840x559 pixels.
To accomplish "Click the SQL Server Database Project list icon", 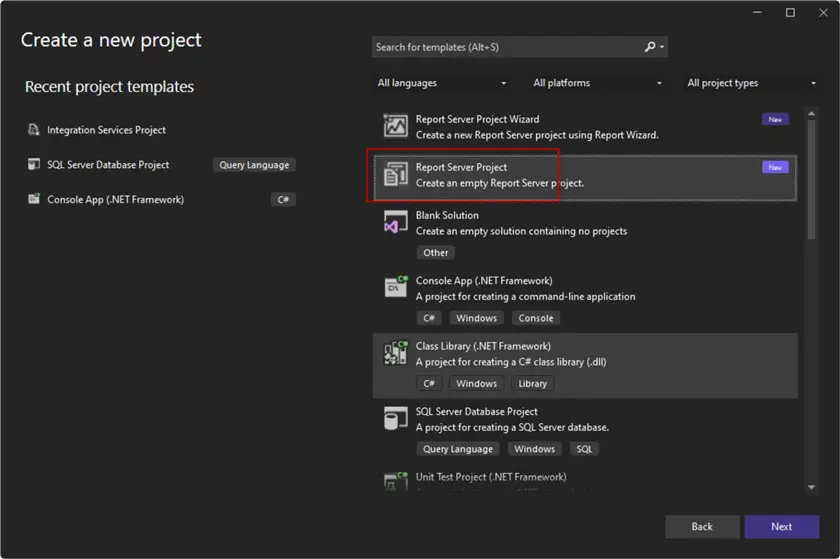I will 395,418.
